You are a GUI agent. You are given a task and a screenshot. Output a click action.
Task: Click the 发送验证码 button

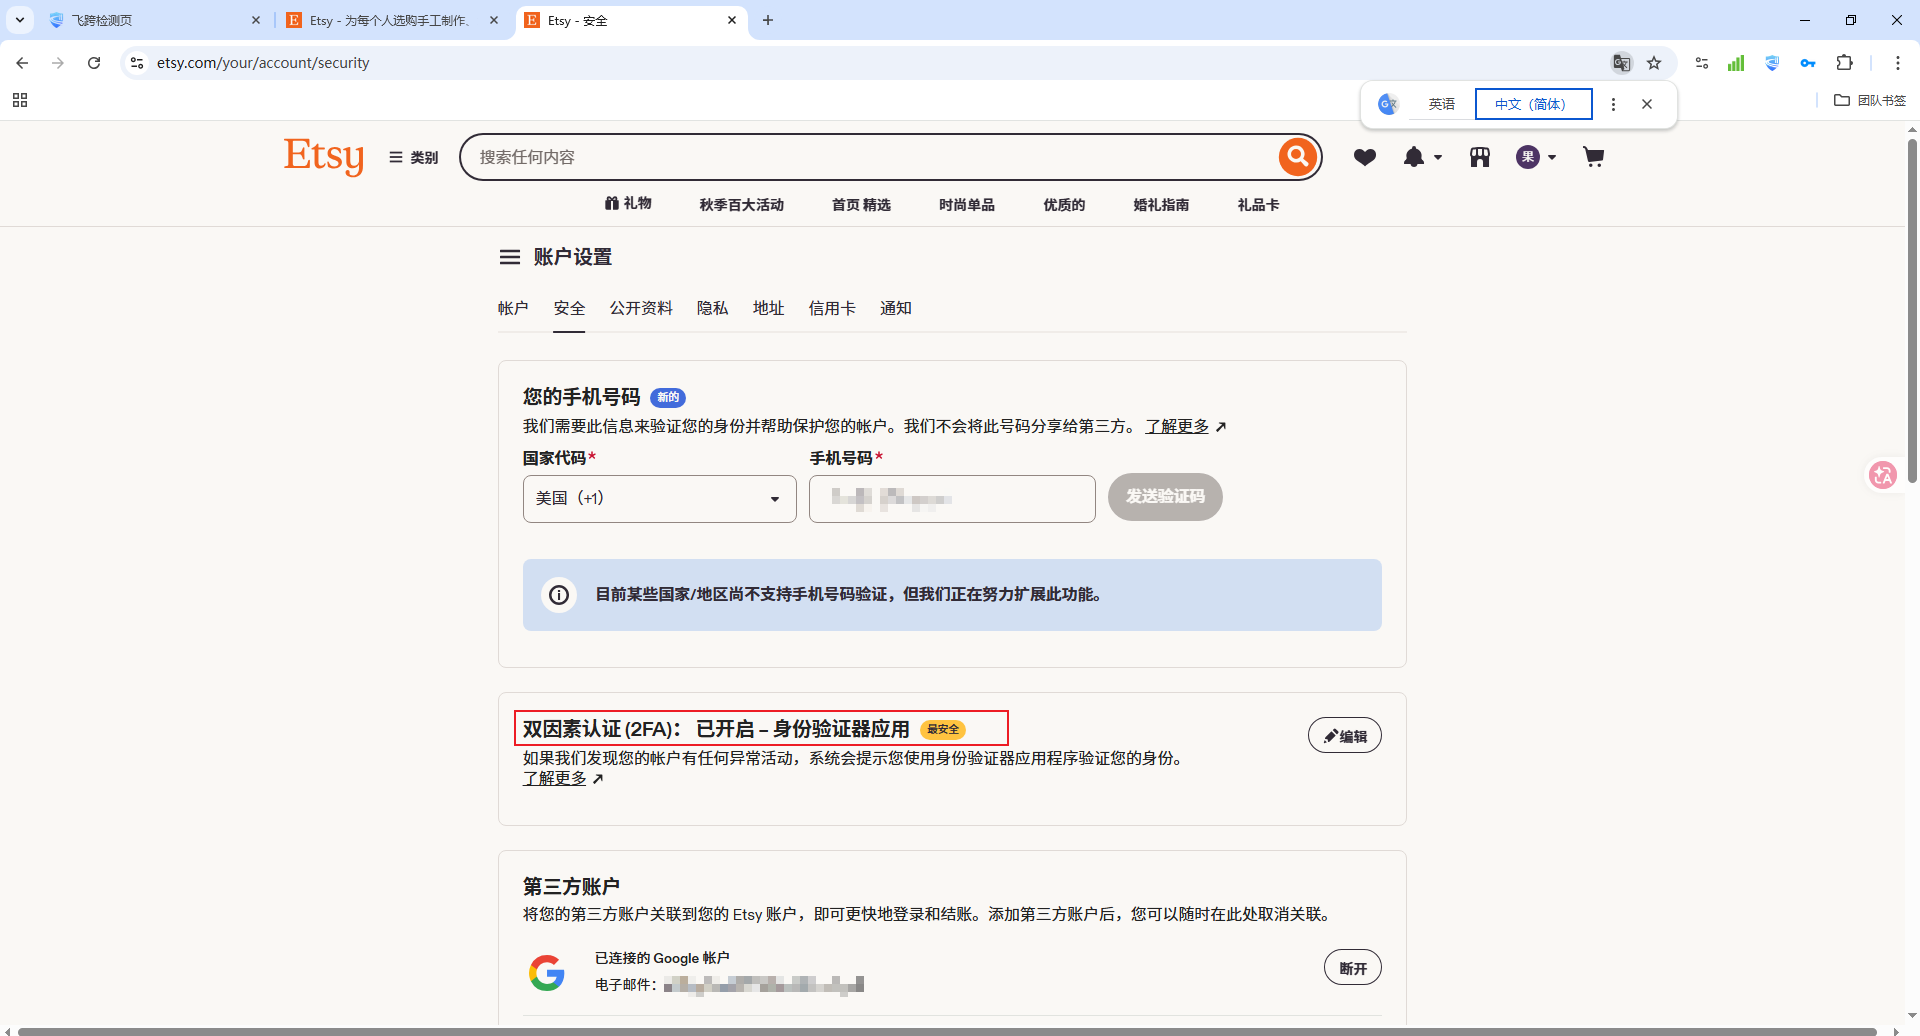1165,497
